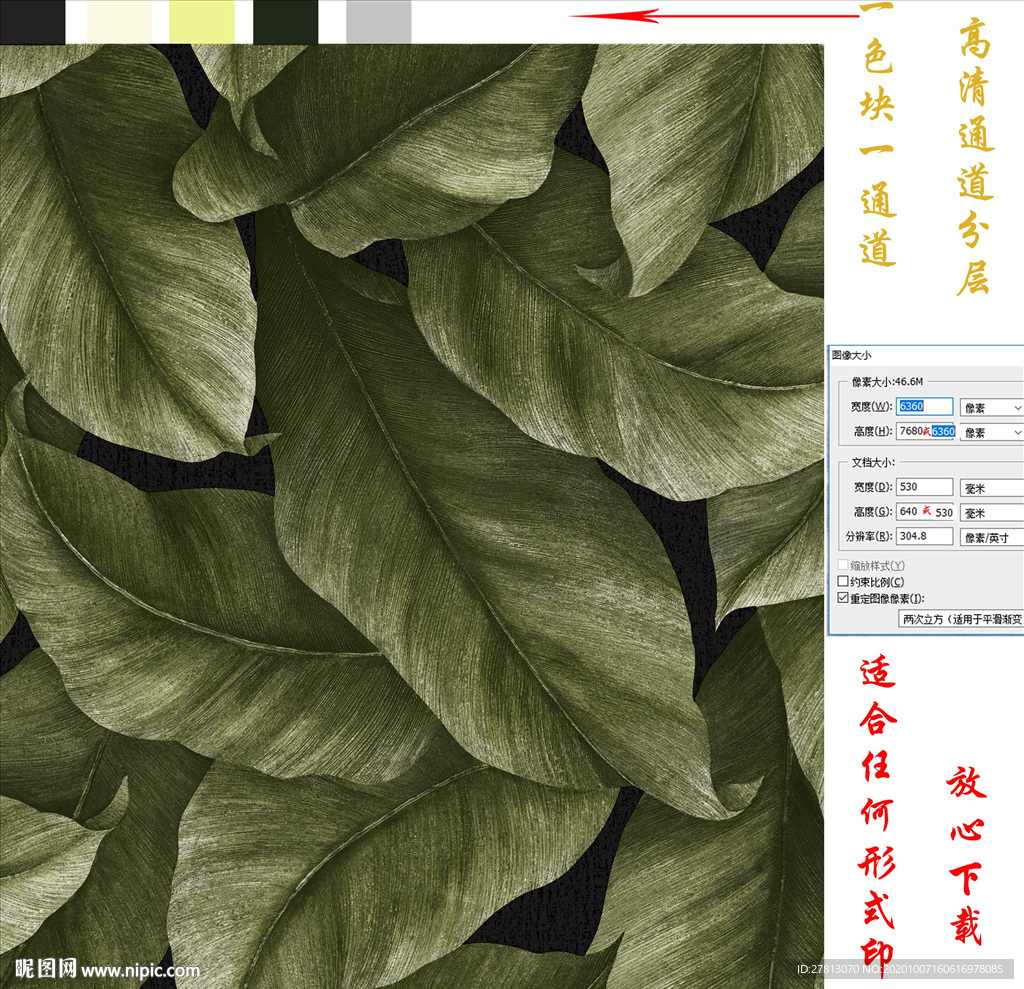
Task: Open the pixel width 像素 unit dropdown
Action: (991, 407)
